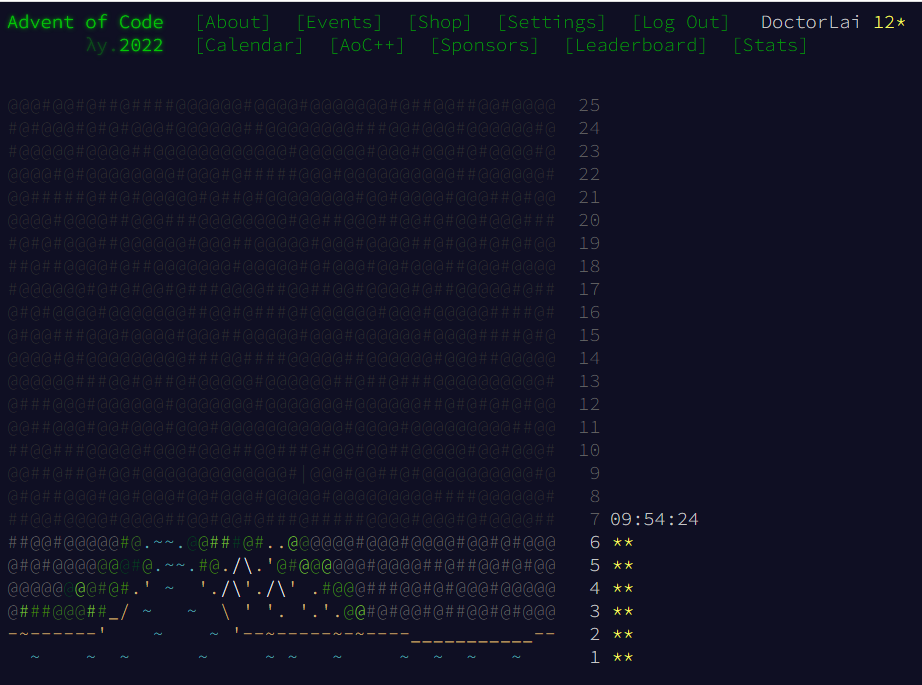Click the 12* star count

pos(889,22)
